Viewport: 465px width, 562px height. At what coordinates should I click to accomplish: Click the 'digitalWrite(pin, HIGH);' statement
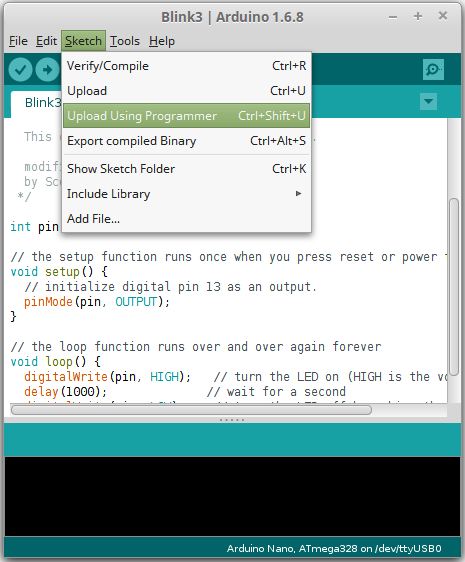(107, 377)
